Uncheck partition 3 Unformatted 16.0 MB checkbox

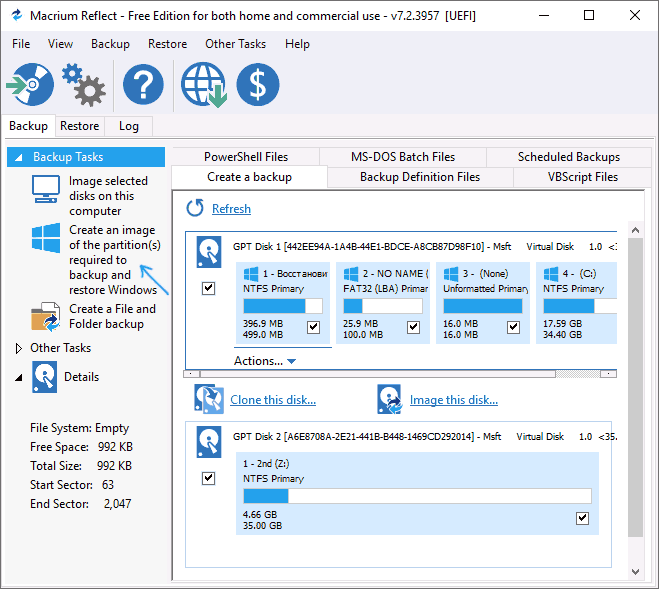click(514, 327)
